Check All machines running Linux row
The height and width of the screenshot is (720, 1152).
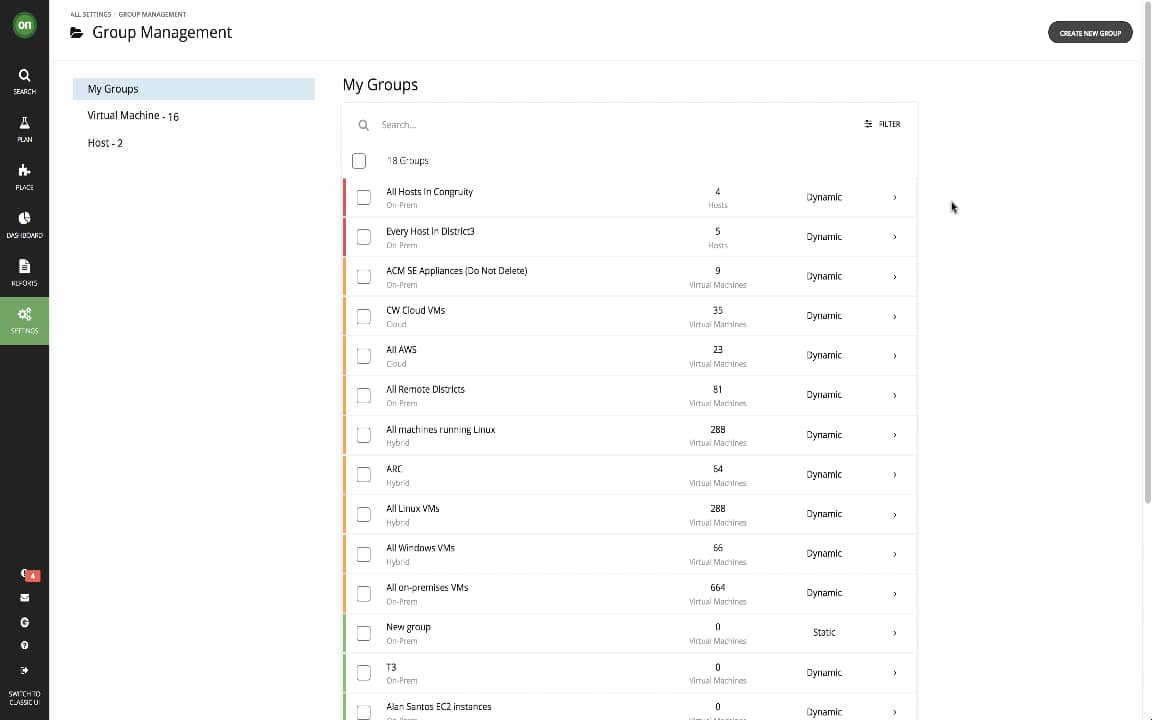click(364, 435)
